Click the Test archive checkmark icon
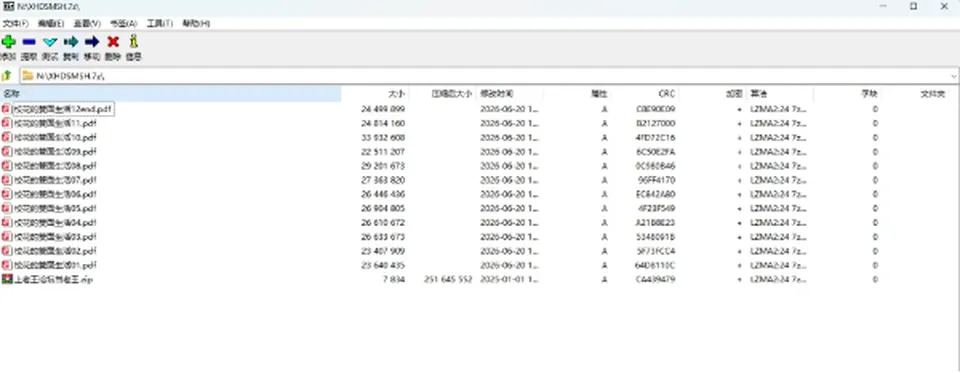 coord(50,42)
